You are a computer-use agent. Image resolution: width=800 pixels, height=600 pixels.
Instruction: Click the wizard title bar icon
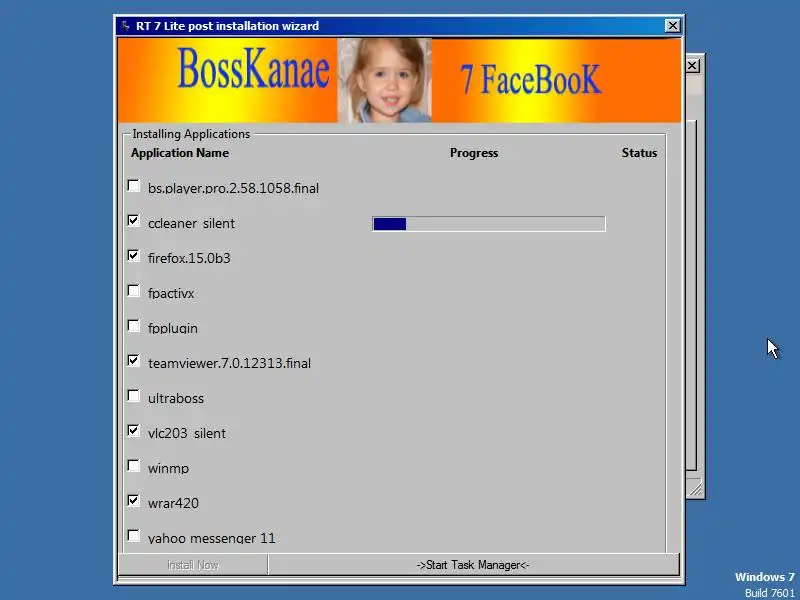tap(125, 26)
